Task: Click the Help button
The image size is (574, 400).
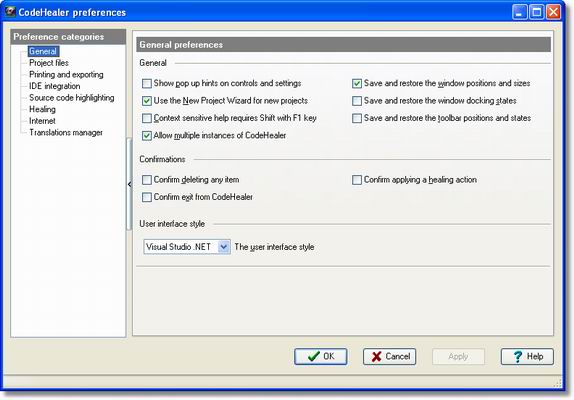Action: 527,356
